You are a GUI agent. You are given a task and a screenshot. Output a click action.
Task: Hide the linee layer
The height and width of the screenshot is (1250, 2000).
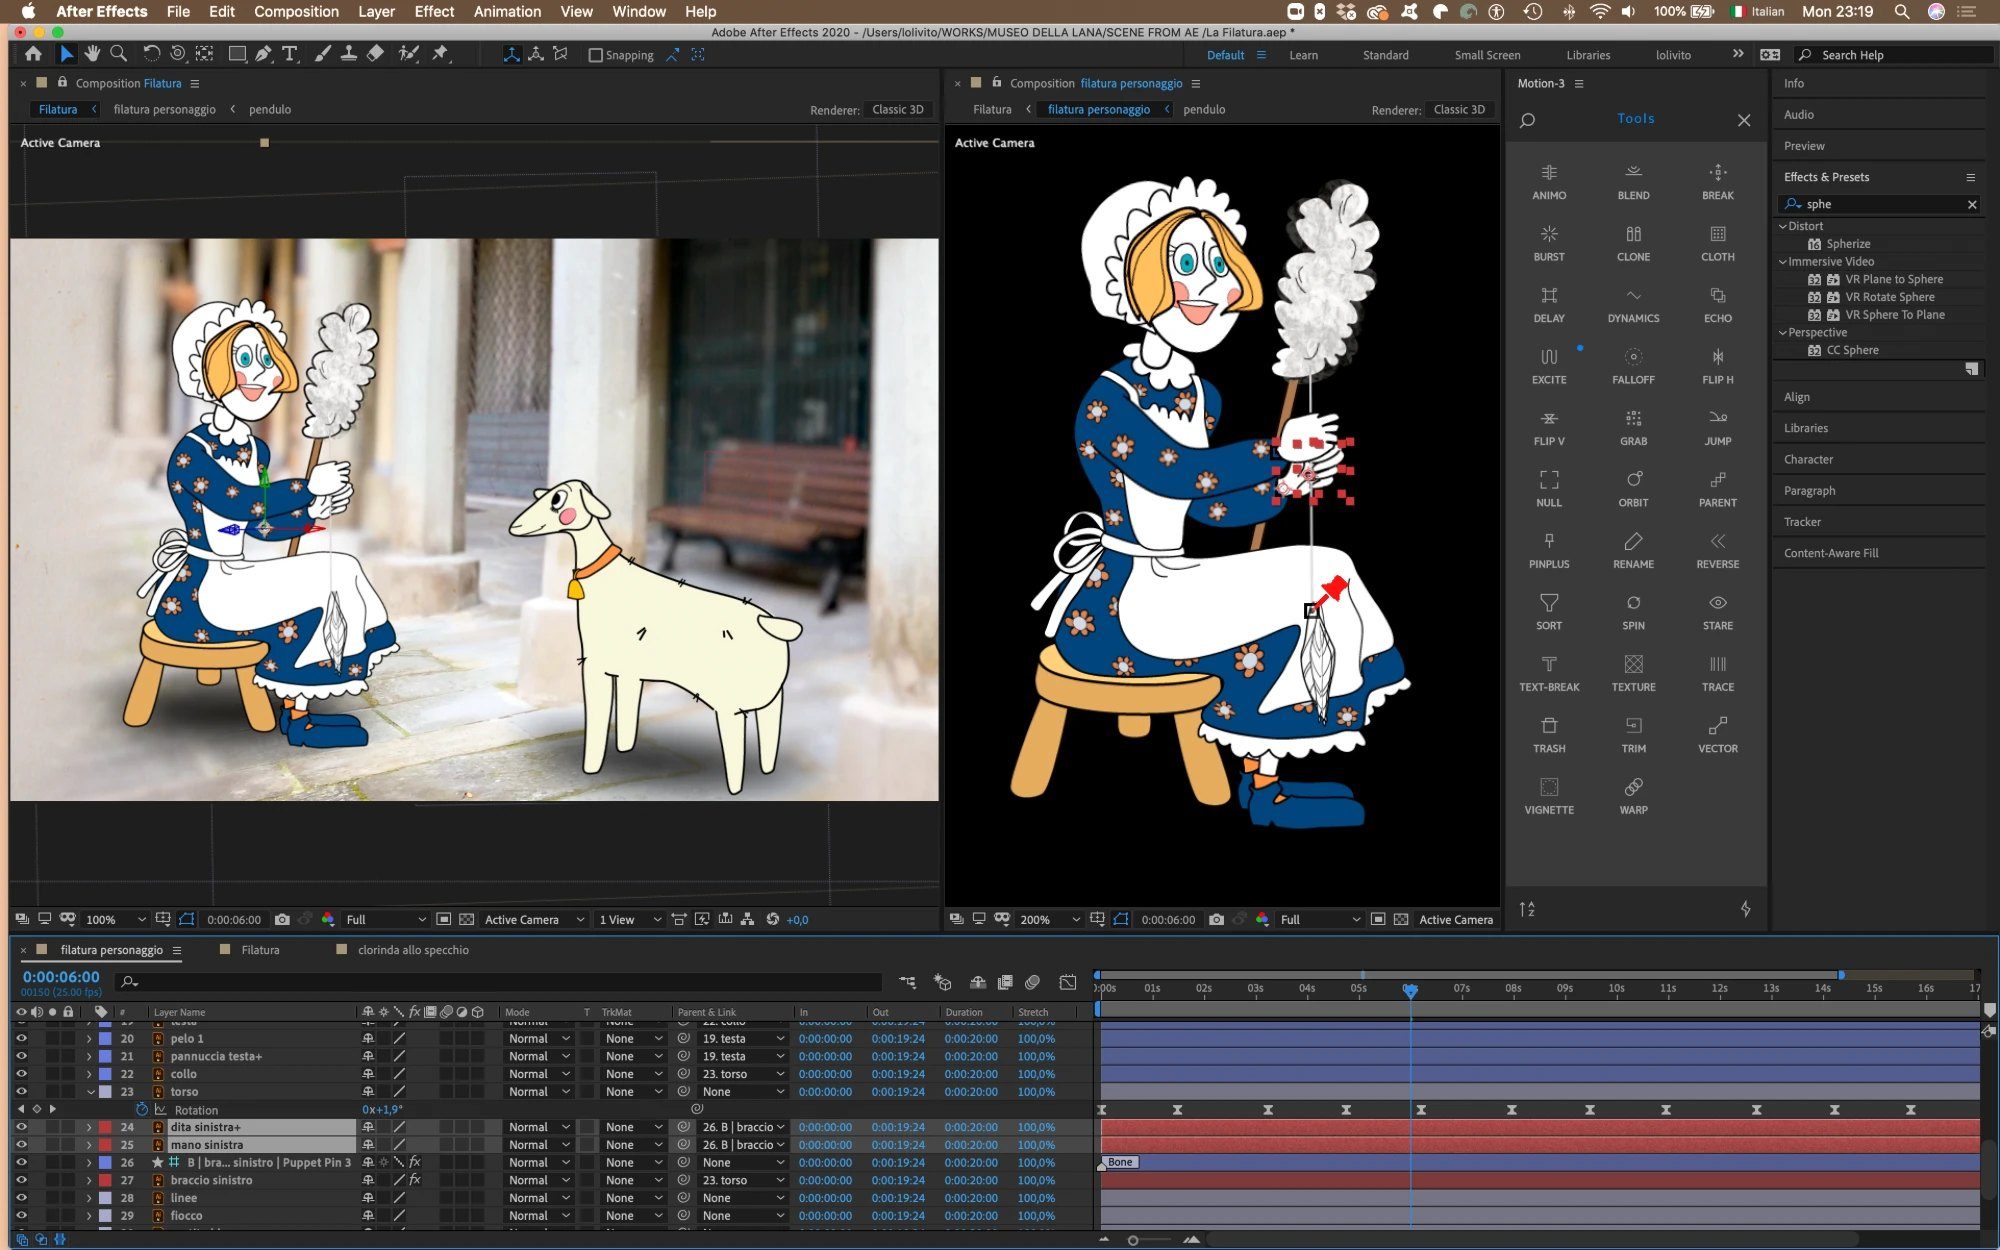click(x=21, y=1198)
